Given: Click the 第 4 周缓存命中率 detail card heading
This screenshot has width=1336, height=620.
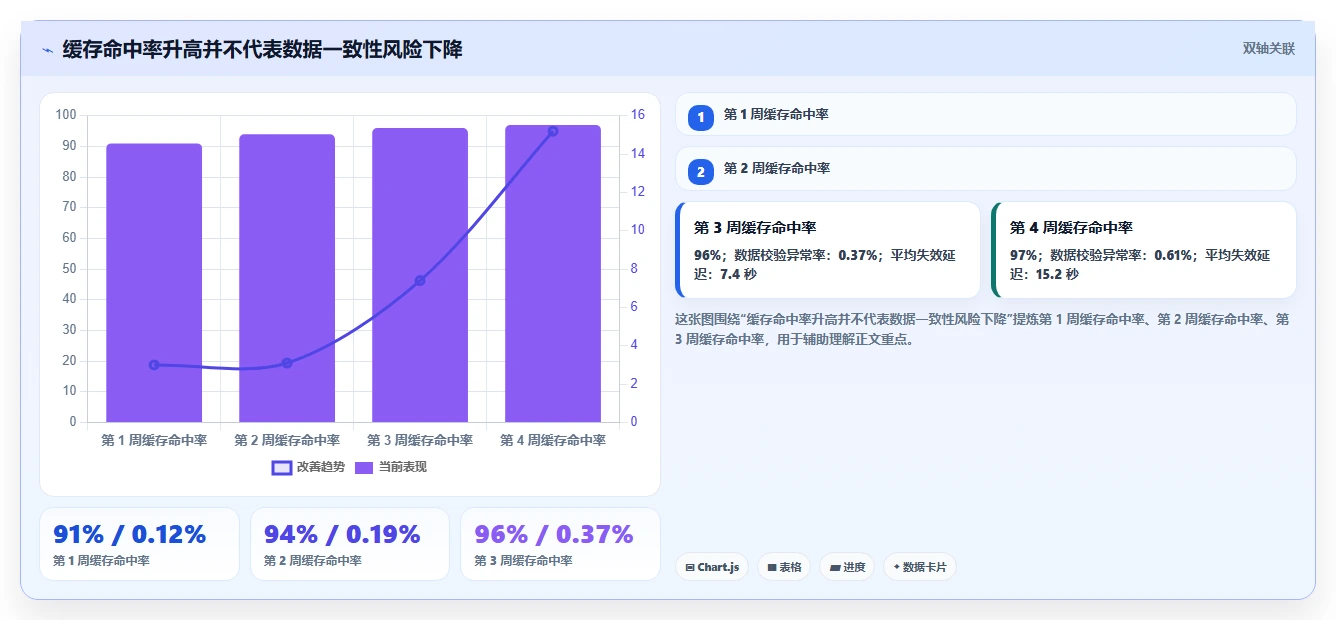Looking at the screenshot, I should [x=1071, y=228].
